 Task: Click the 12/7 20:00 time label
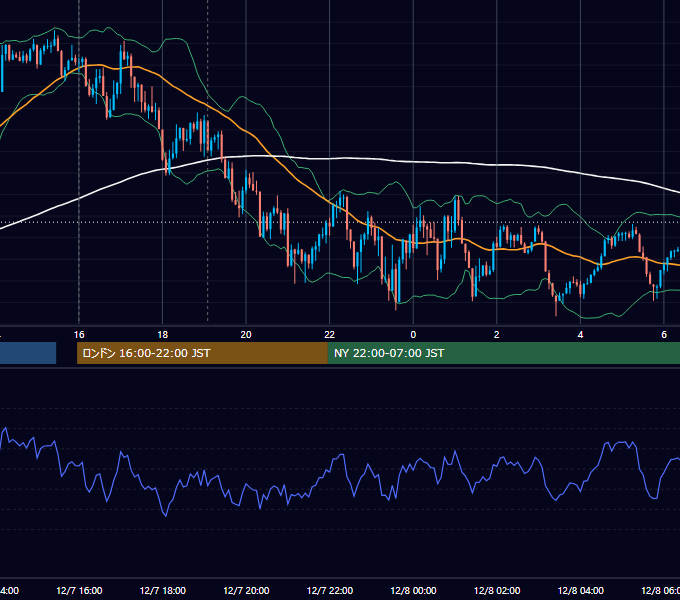pyautogui.click(x=246, y=590)
